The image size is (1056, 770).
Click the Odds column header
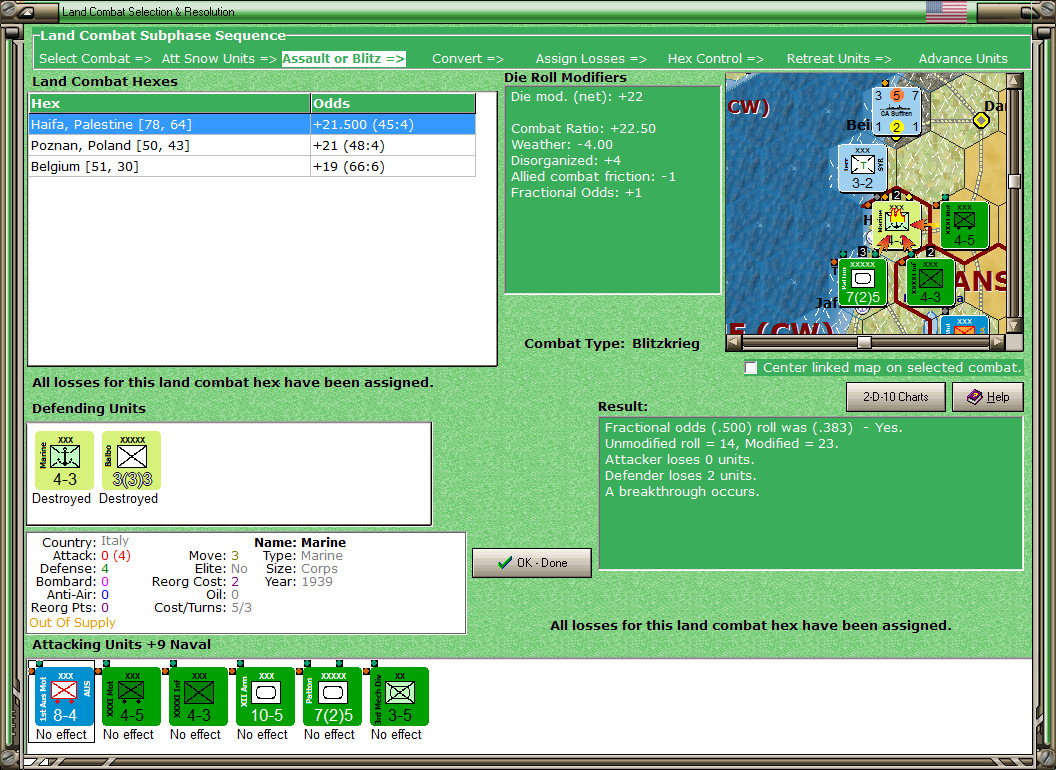[x=393, y=104]
